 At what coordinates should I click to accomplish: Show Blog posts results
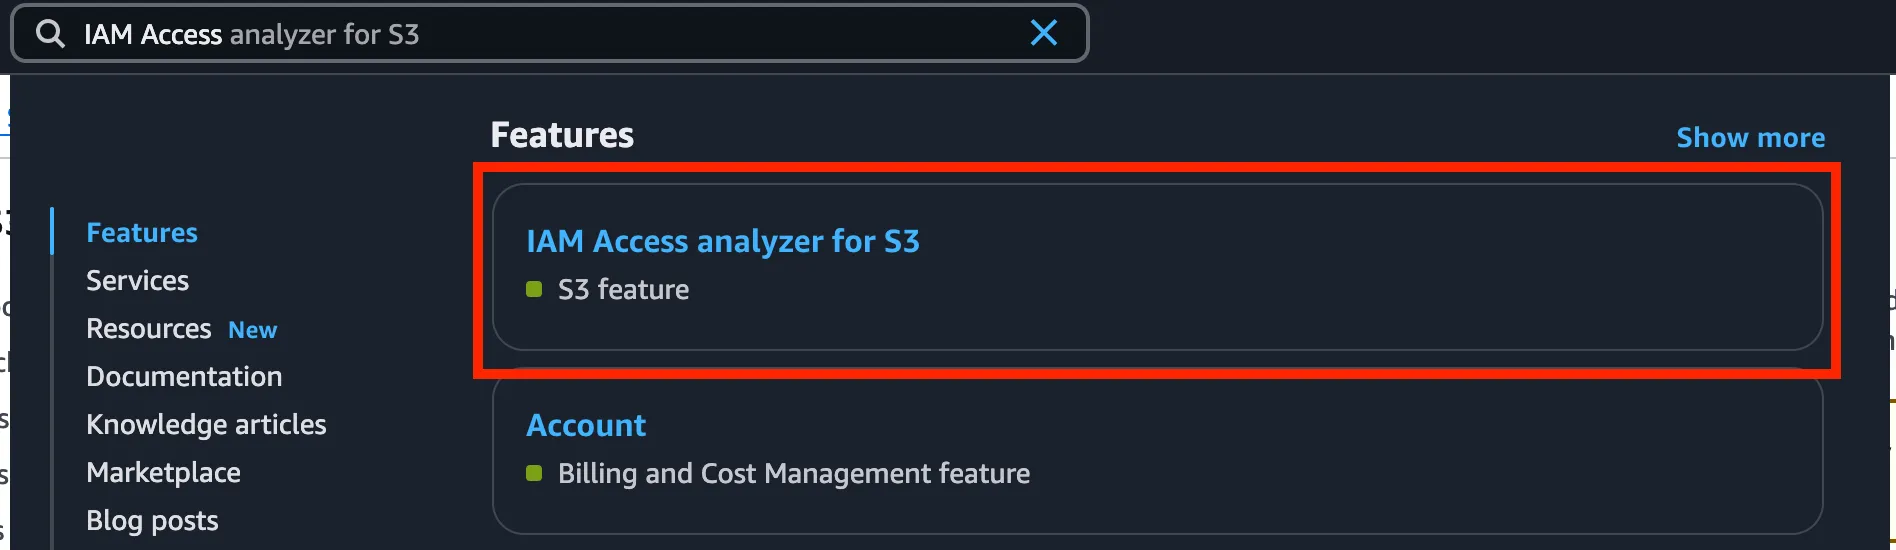coord(152,521)
